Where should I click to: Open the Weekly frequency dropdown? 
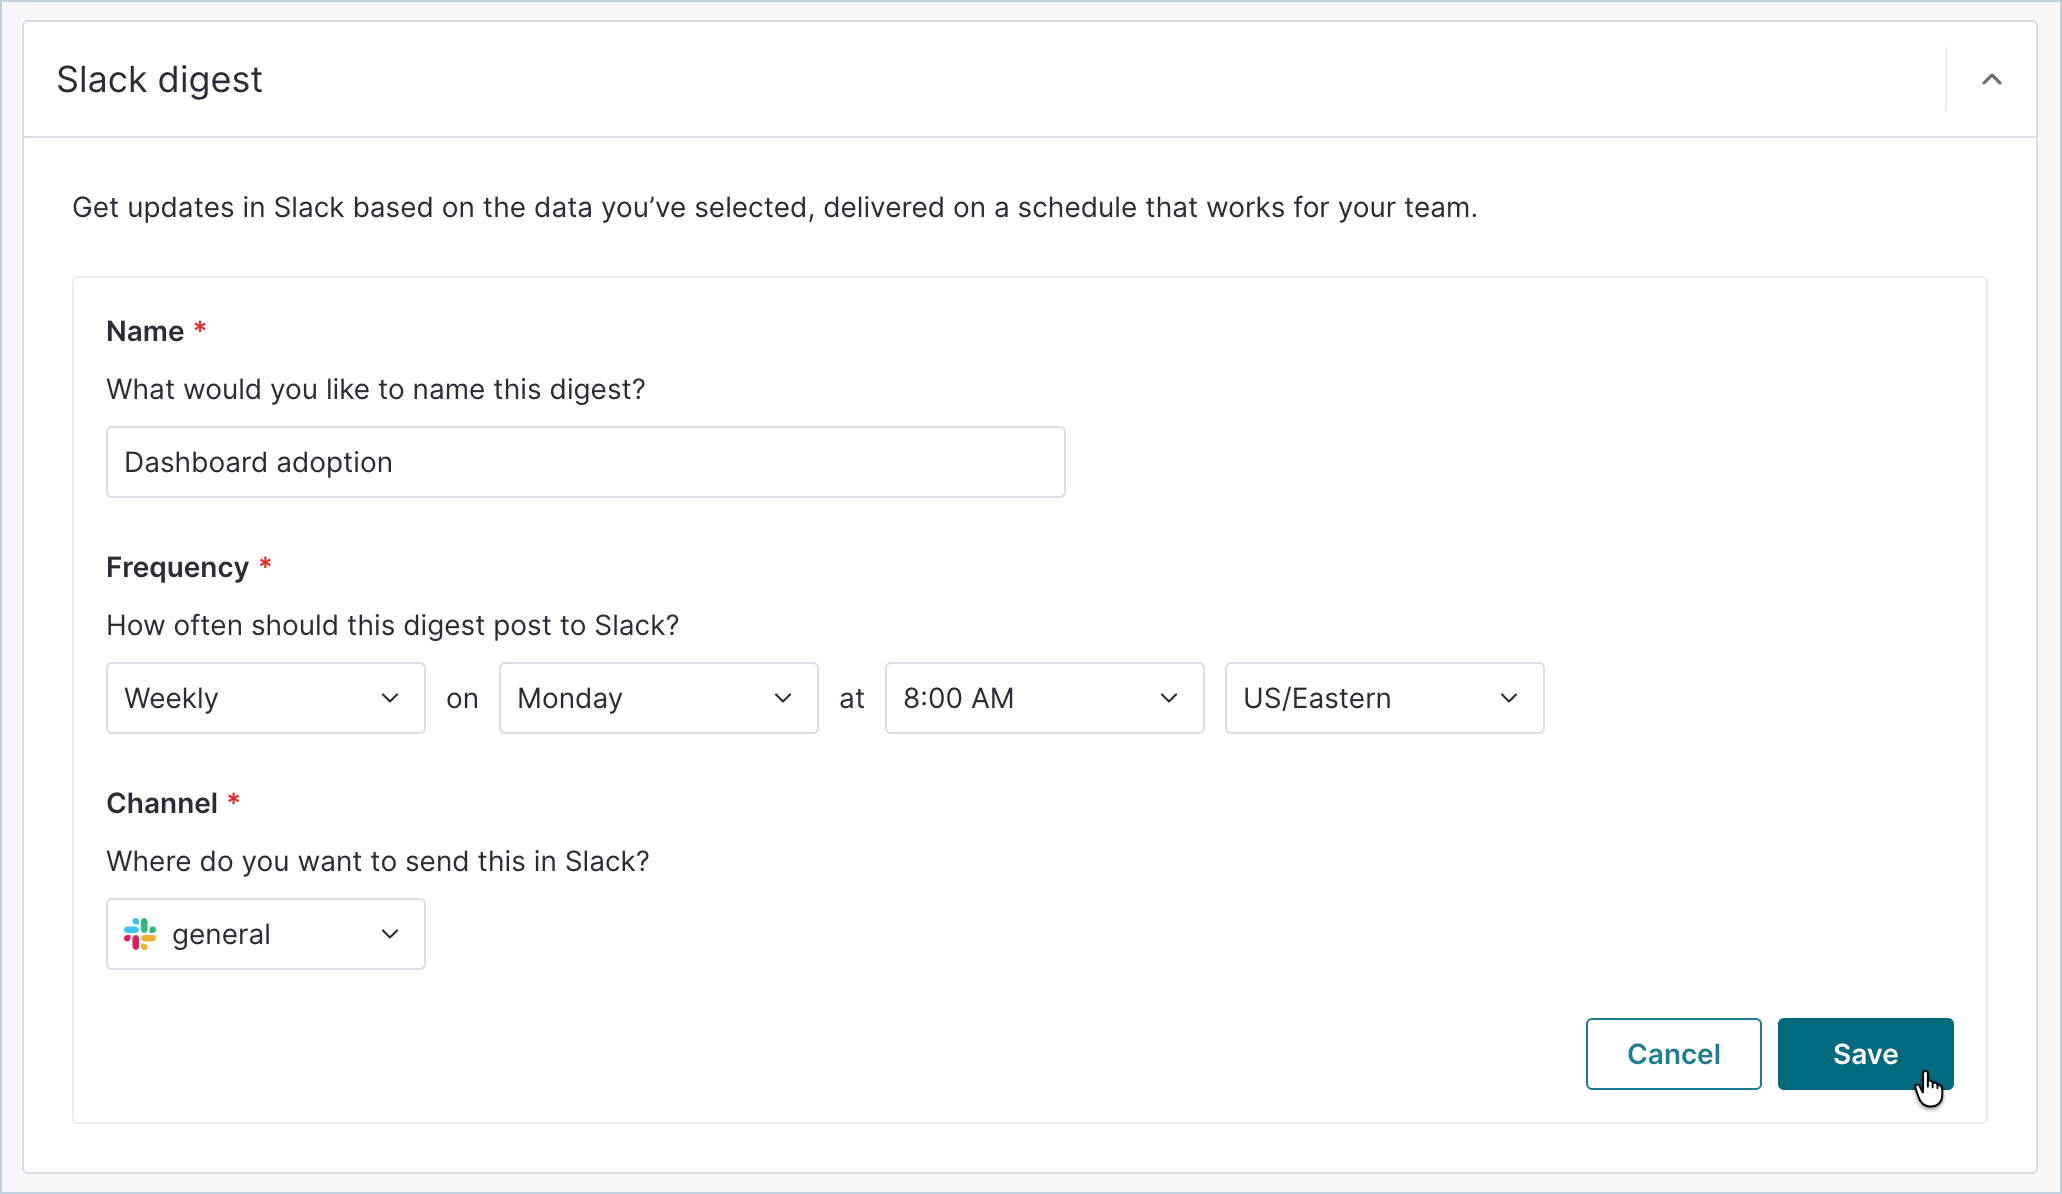(x=266, y=698)
